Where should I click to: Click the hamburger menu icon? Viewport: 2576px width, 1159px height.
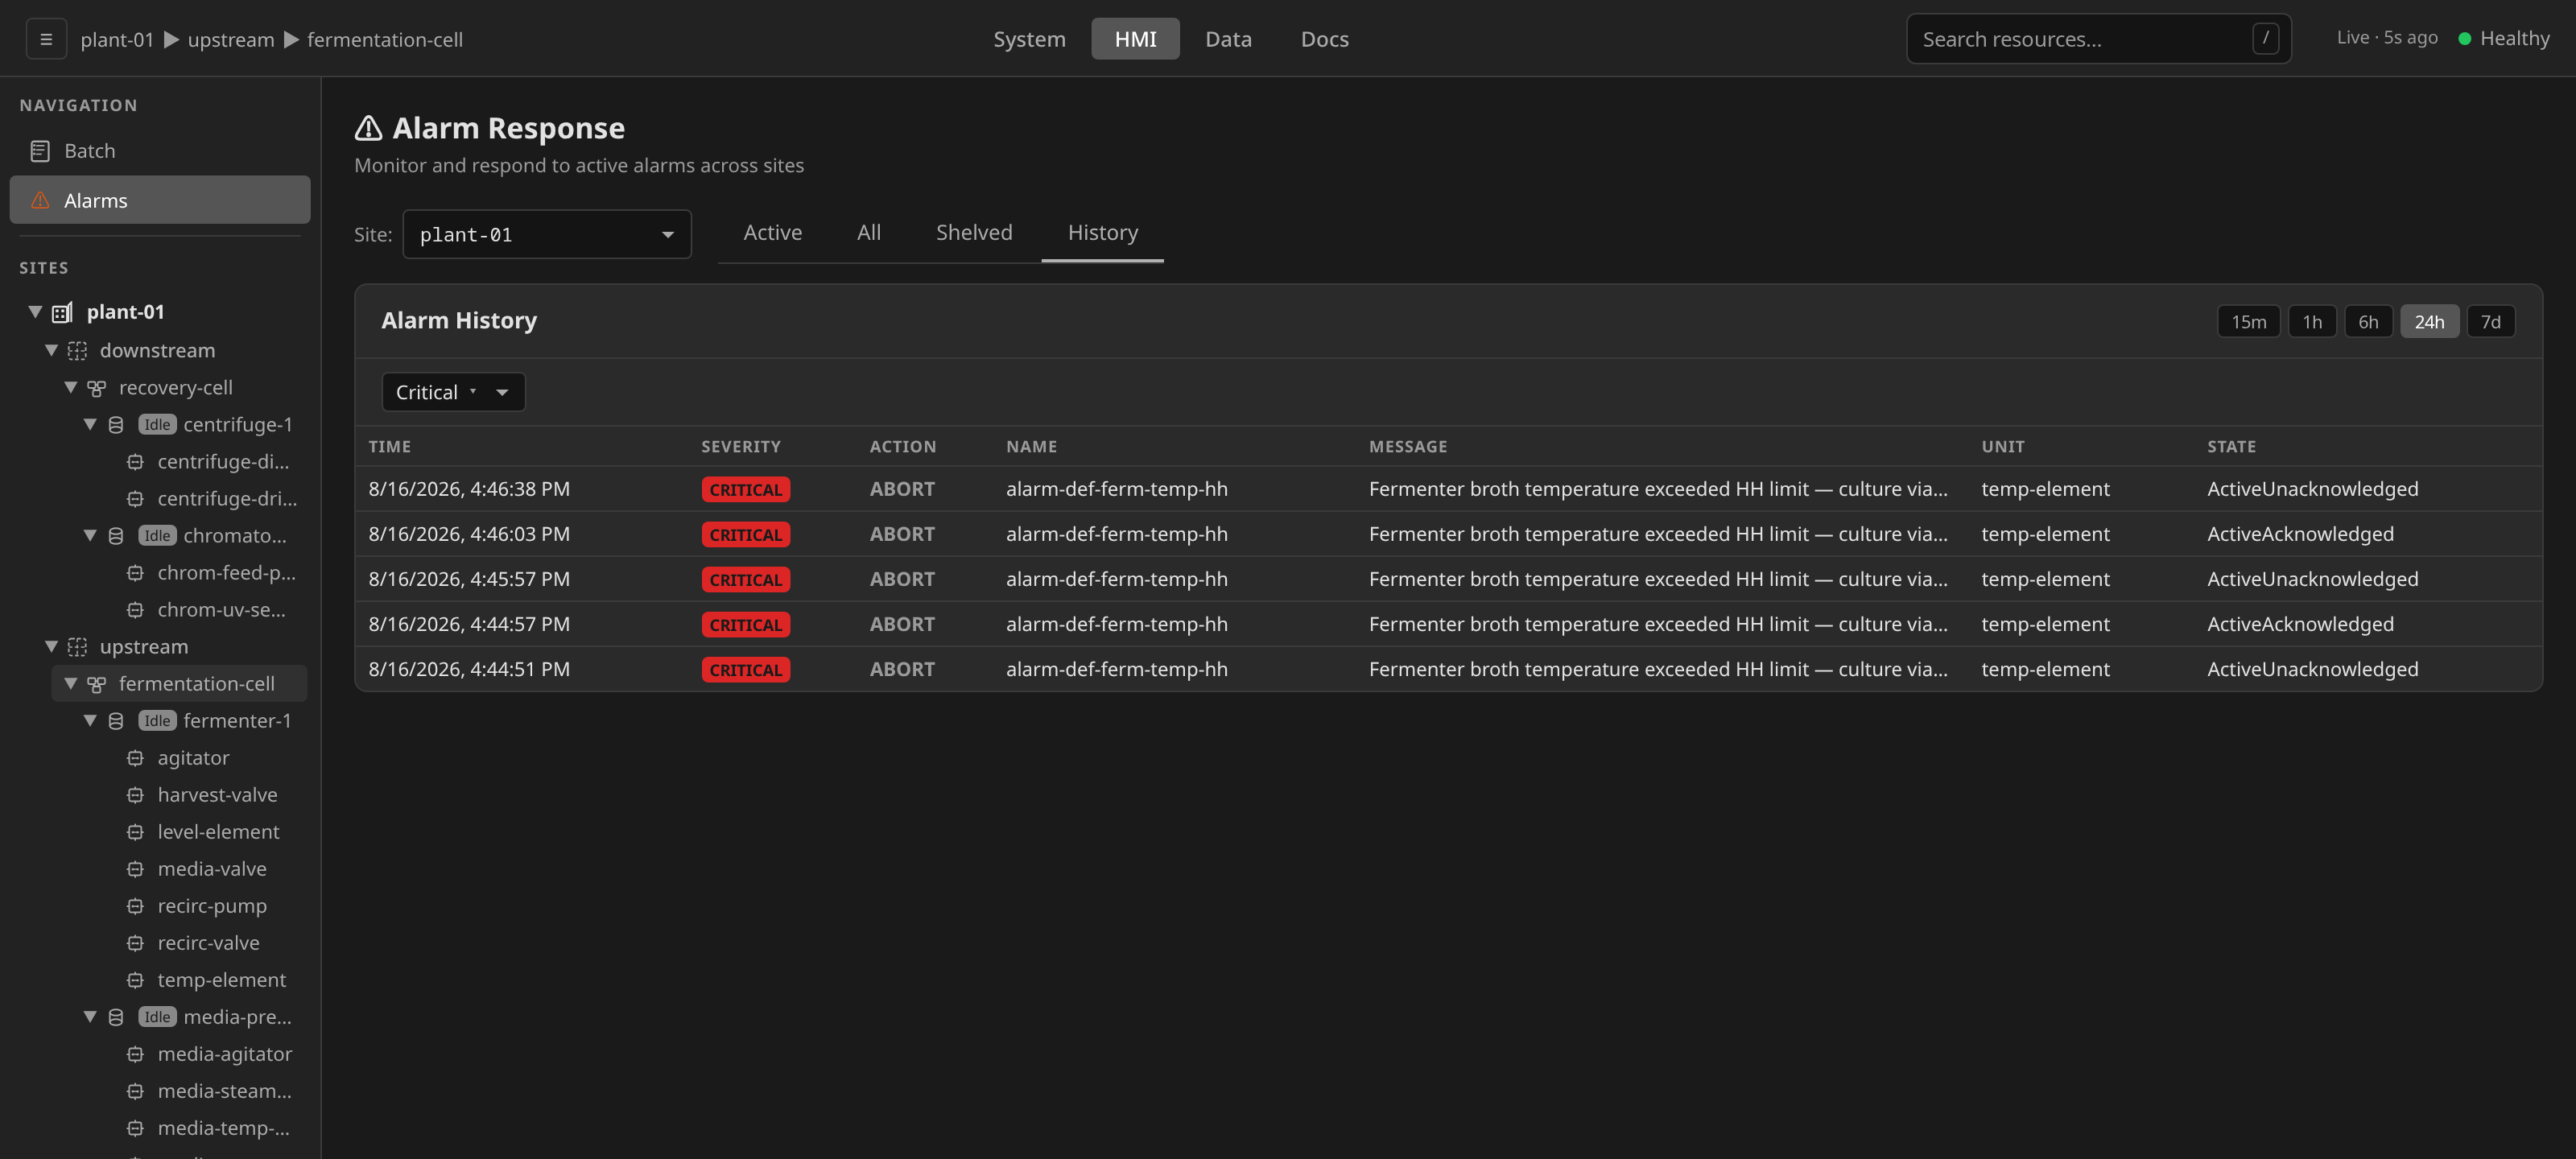click(x=46, y=39)
